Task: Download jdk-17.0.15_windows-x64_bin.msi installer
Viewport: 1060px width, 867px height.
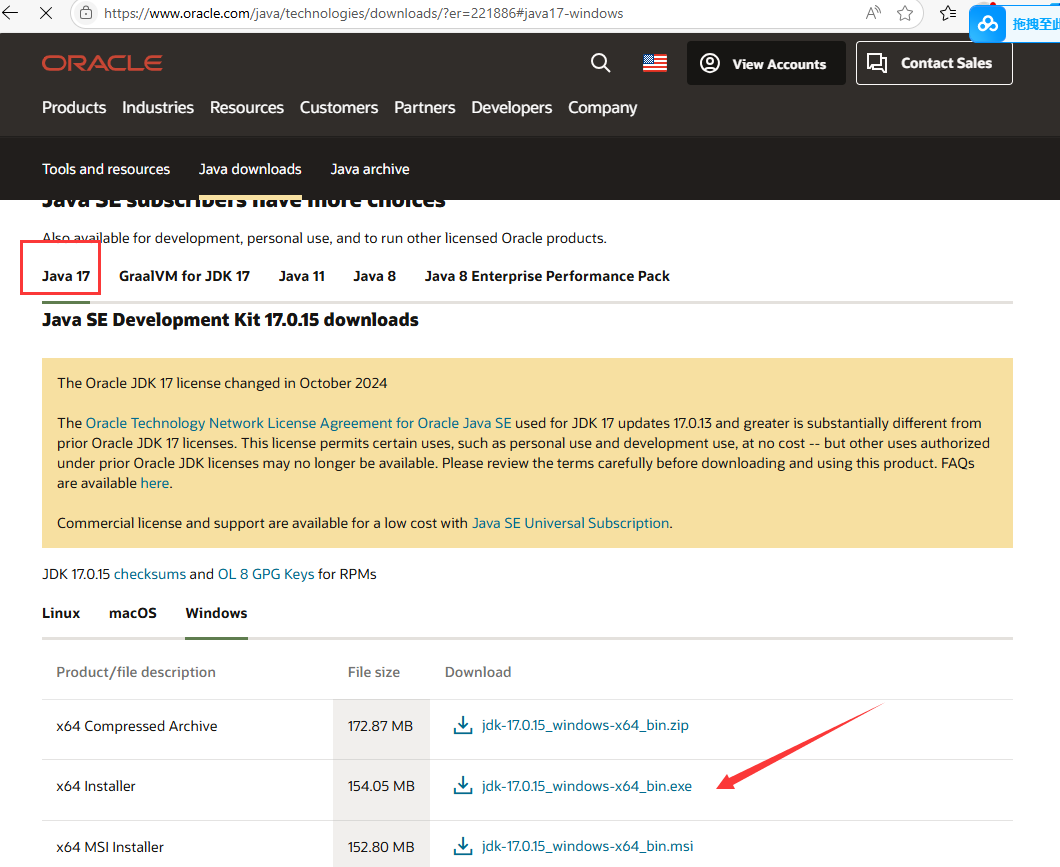Action: pyautogui.click(x=587, y=846)
